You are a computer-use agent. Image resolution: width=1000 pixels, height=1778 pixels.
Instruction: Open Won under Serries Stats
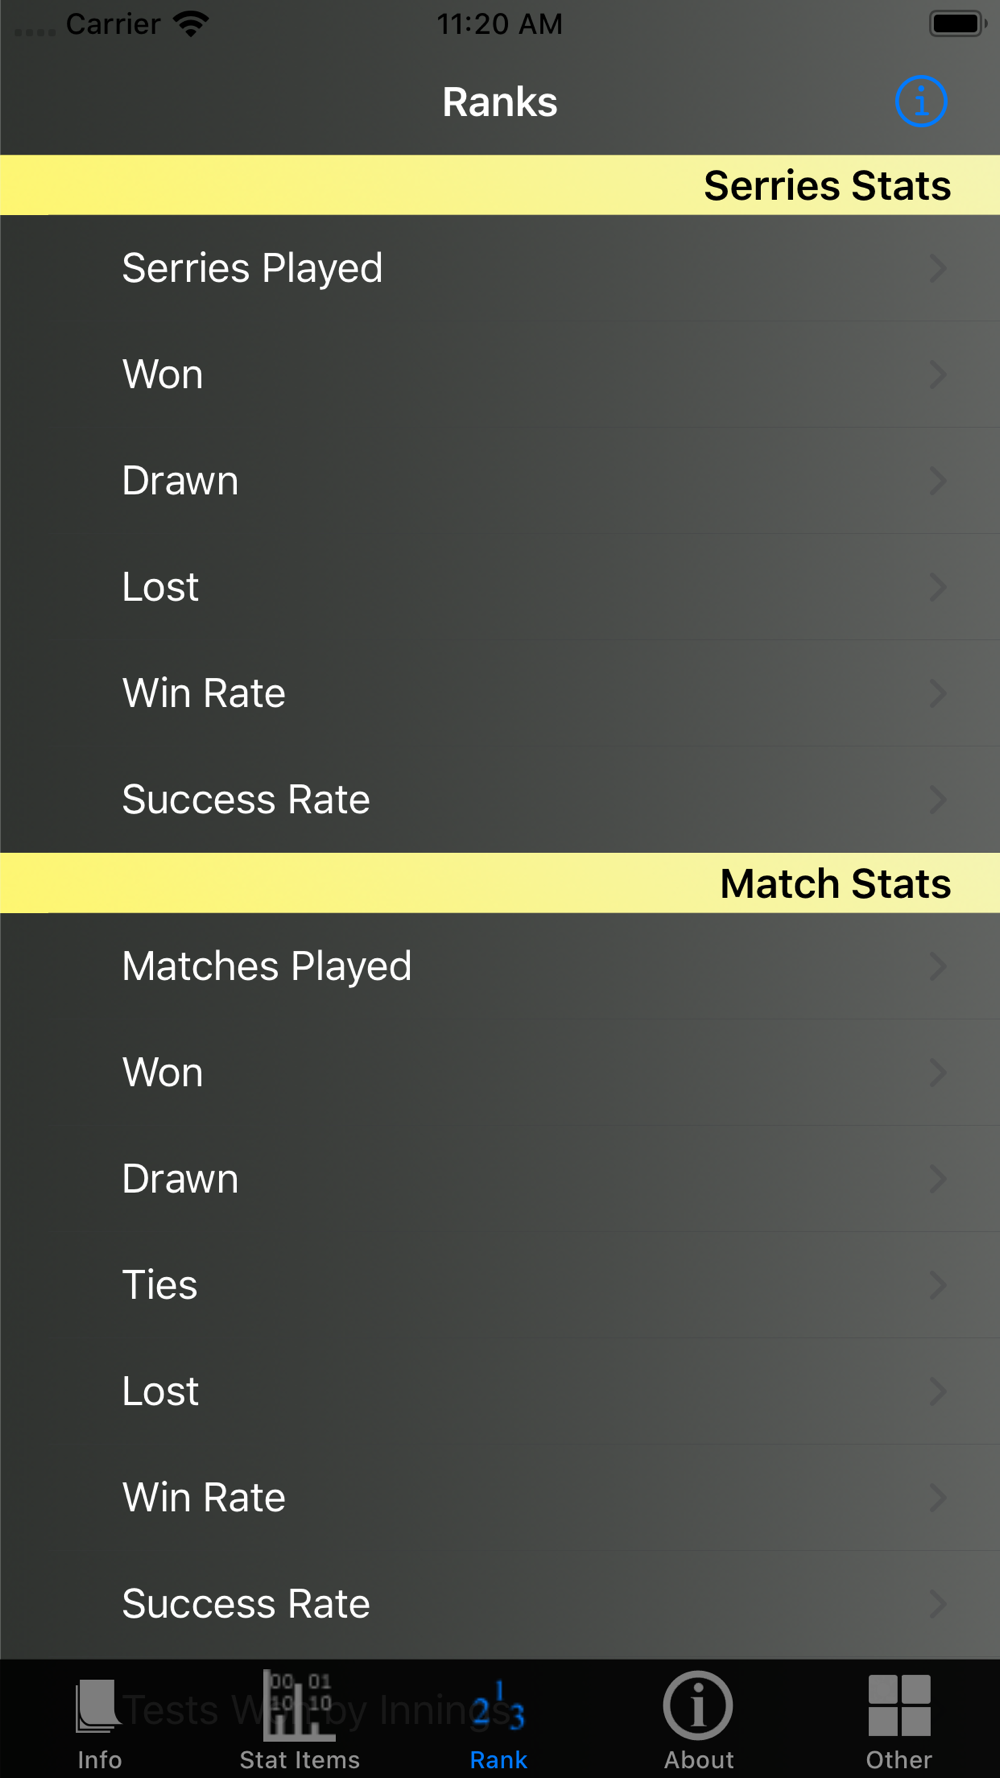(500, 374)
